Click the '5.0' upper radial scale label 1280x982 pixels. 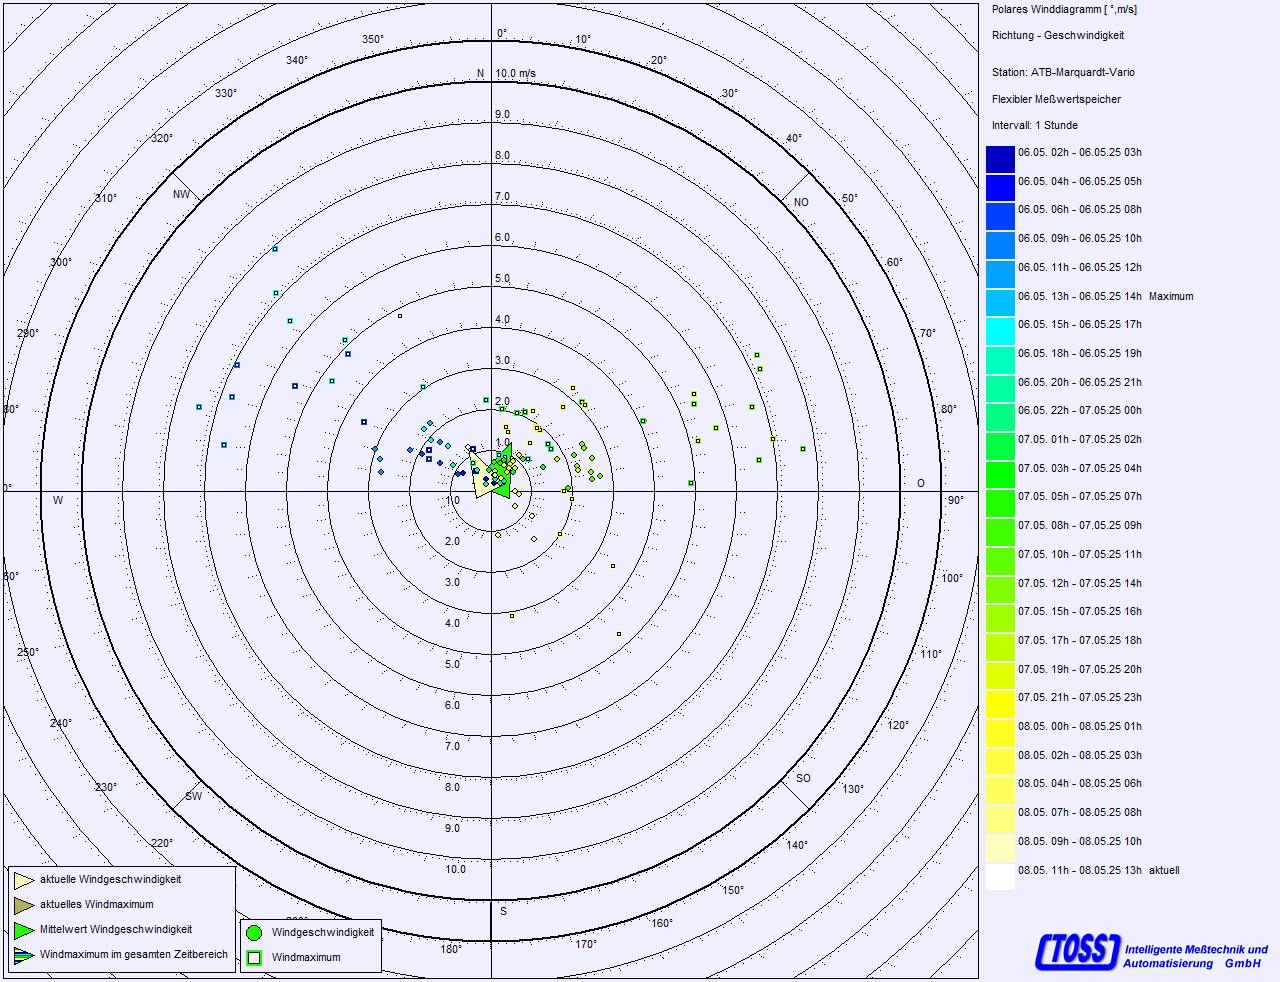502,279
